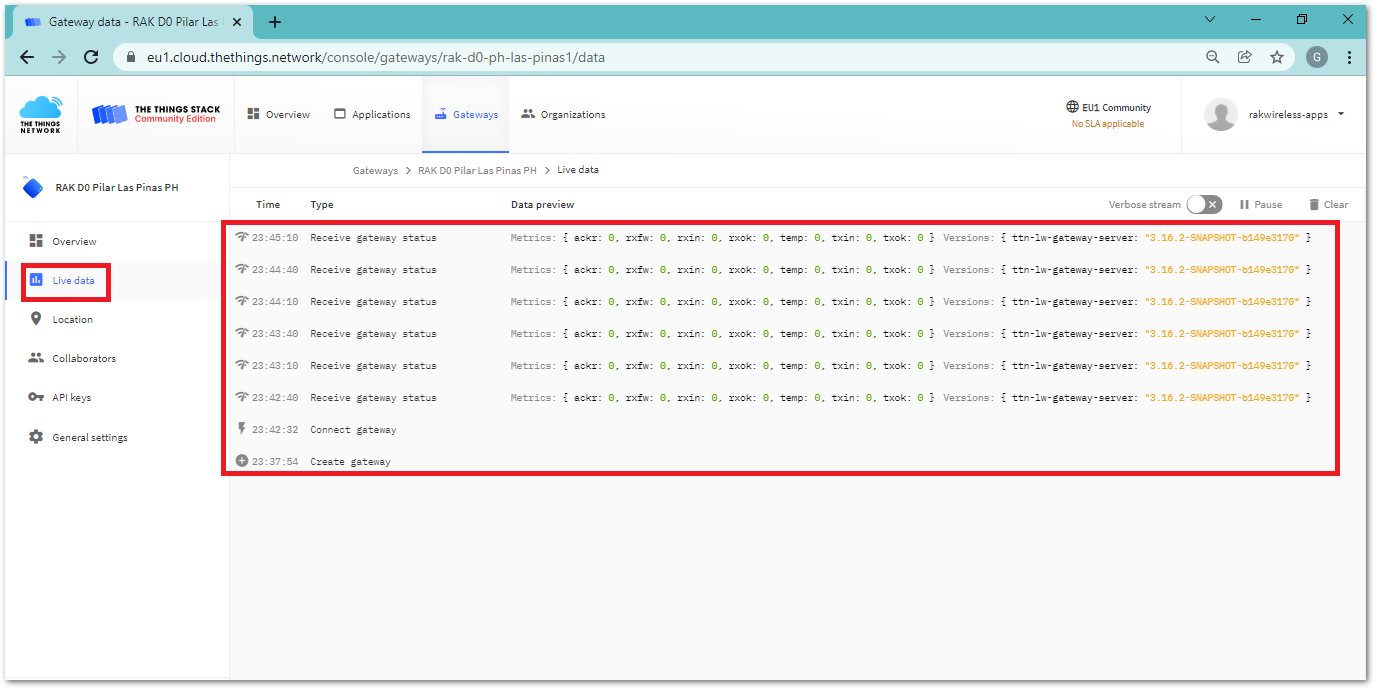Pause the live data stream
This screenshot has height=689, width=1375.
[1260, 204]
